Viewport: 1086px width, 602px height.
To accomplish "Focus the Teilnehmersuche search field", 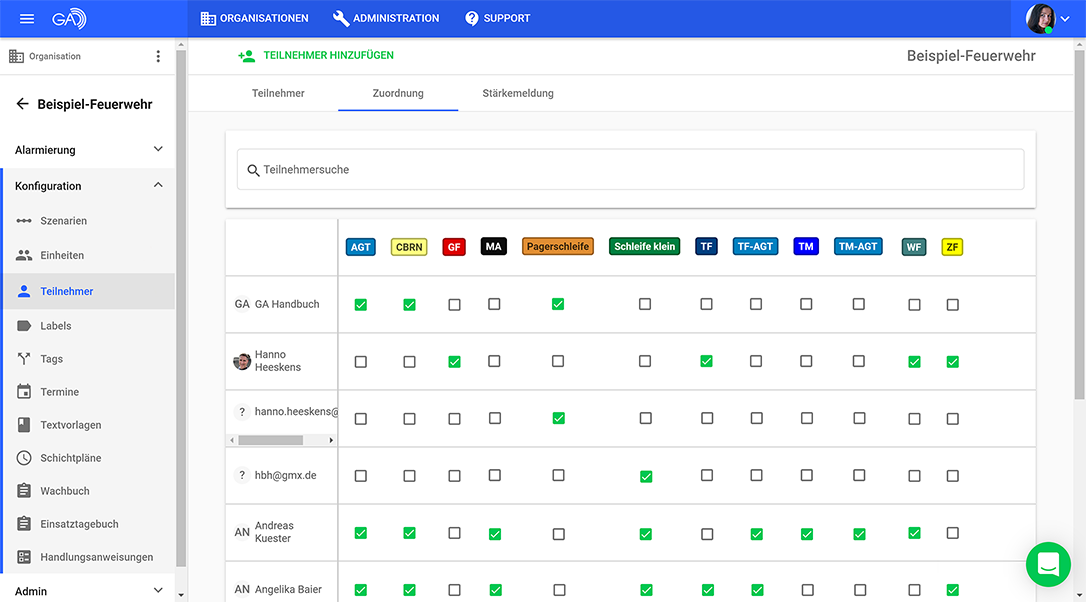I will [630, 170].
